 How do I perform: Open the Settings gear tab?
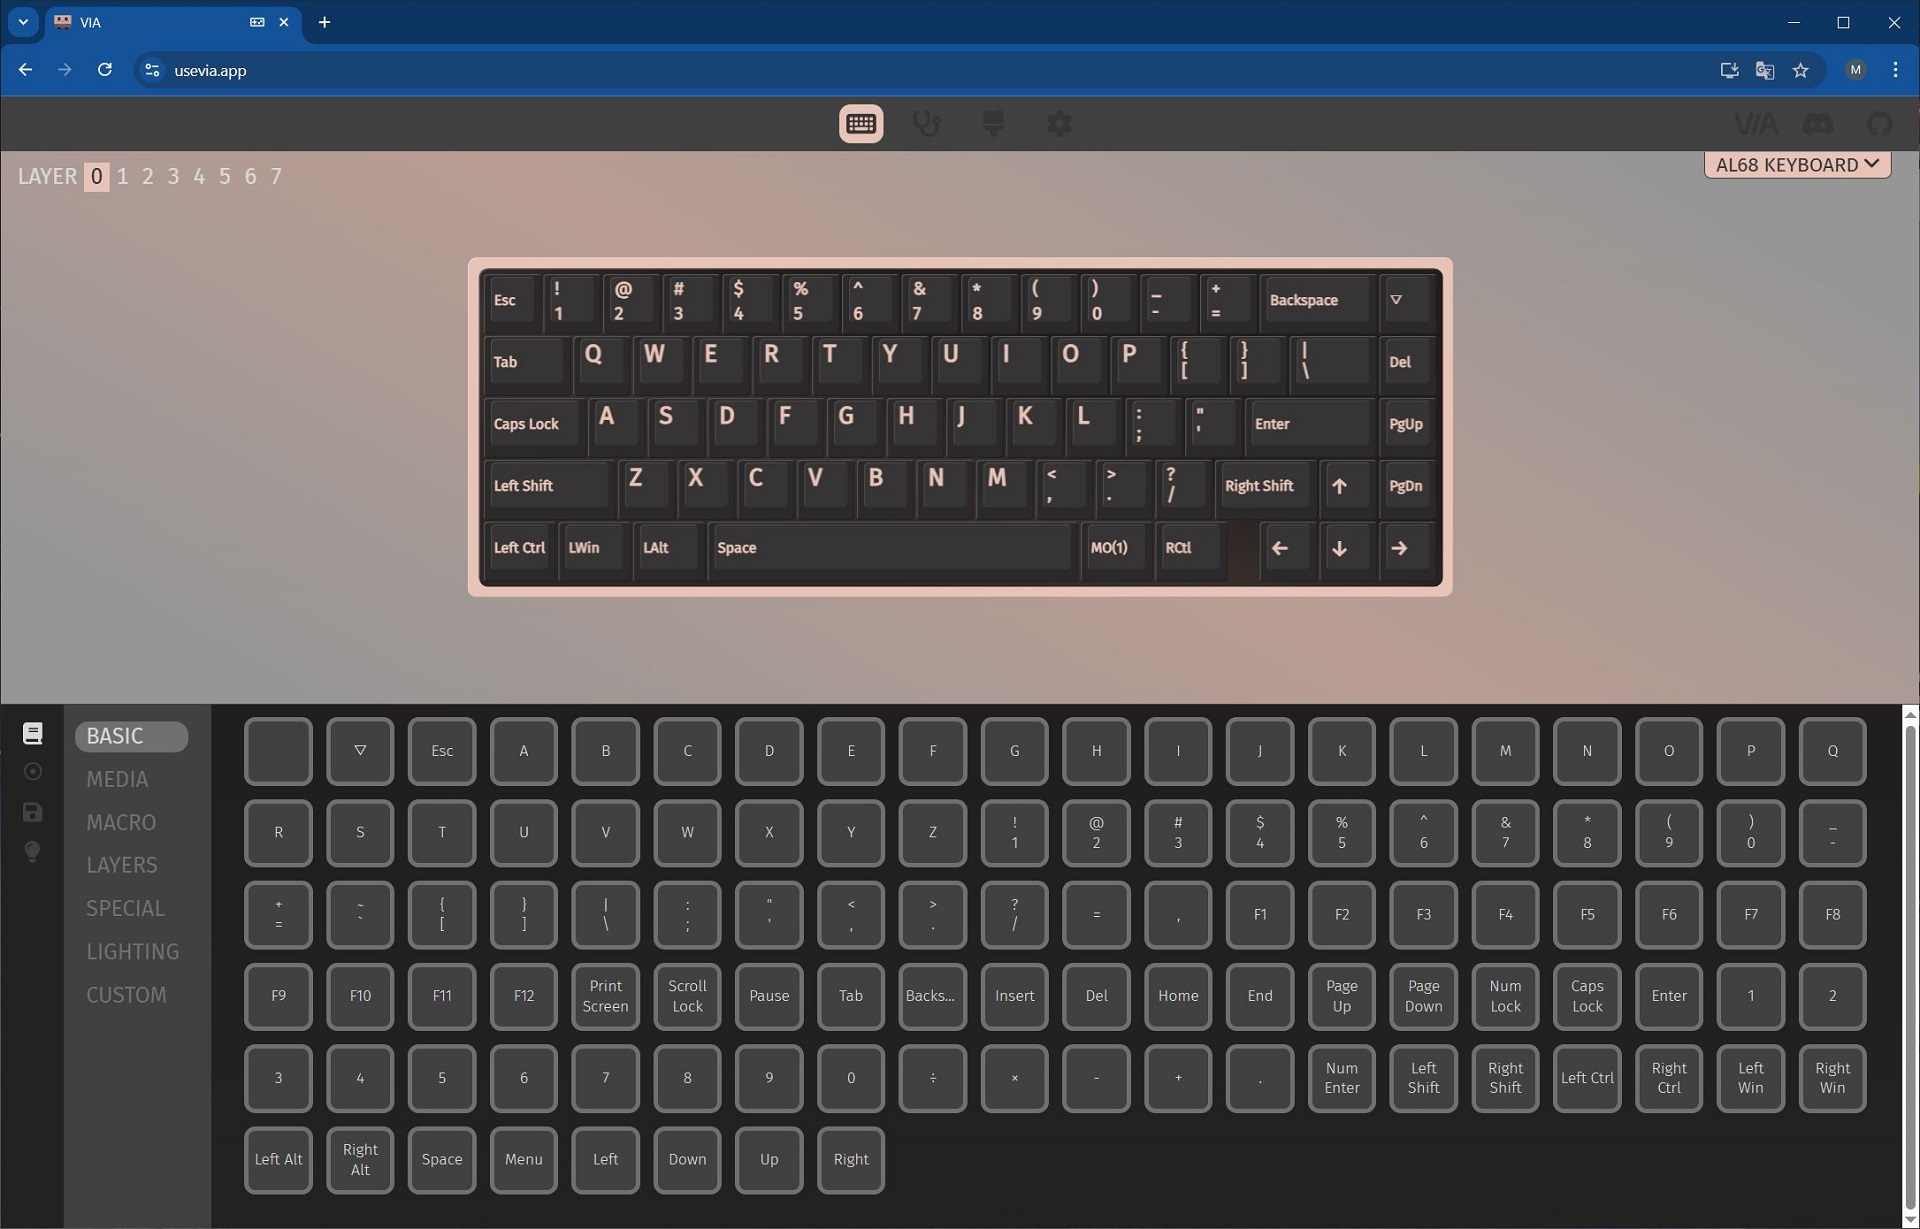(1059, 124)
